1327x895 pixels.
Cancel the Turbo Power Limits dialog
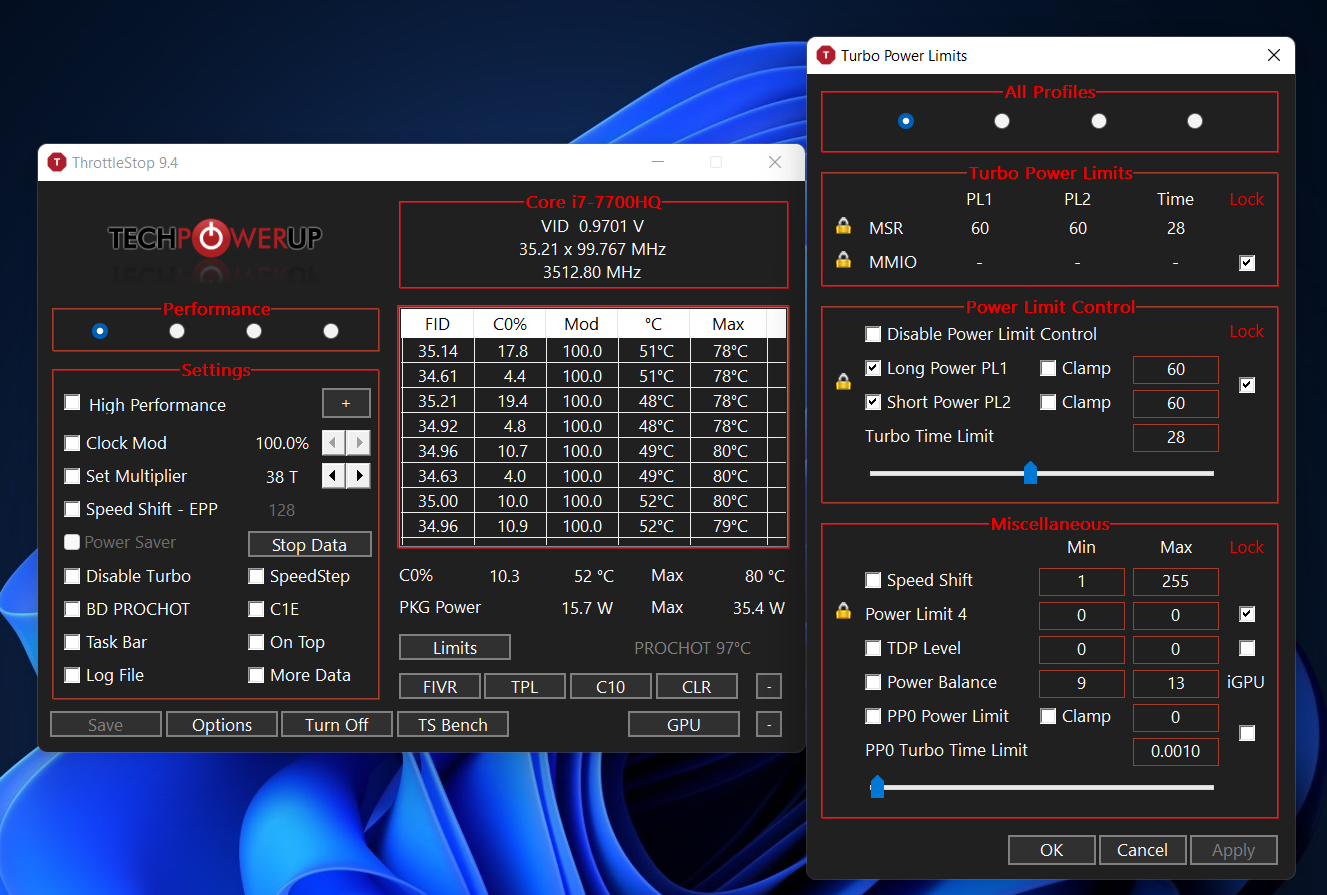[1142, 850]
